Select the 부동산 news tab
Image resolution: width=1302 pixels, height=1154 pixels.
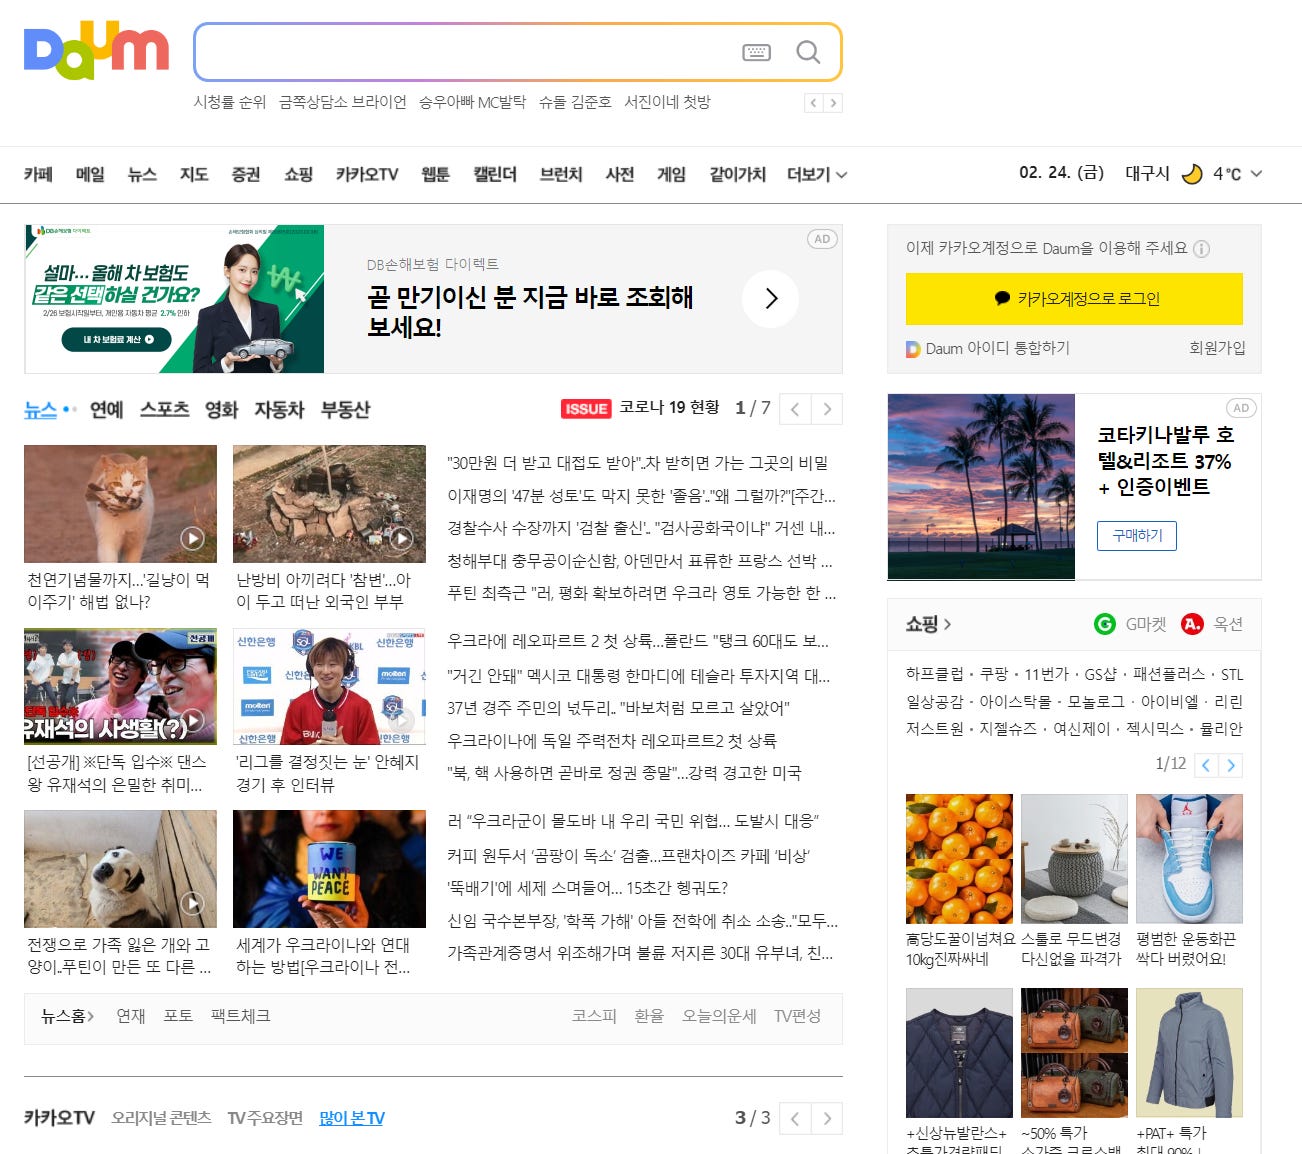pos(345,409)
